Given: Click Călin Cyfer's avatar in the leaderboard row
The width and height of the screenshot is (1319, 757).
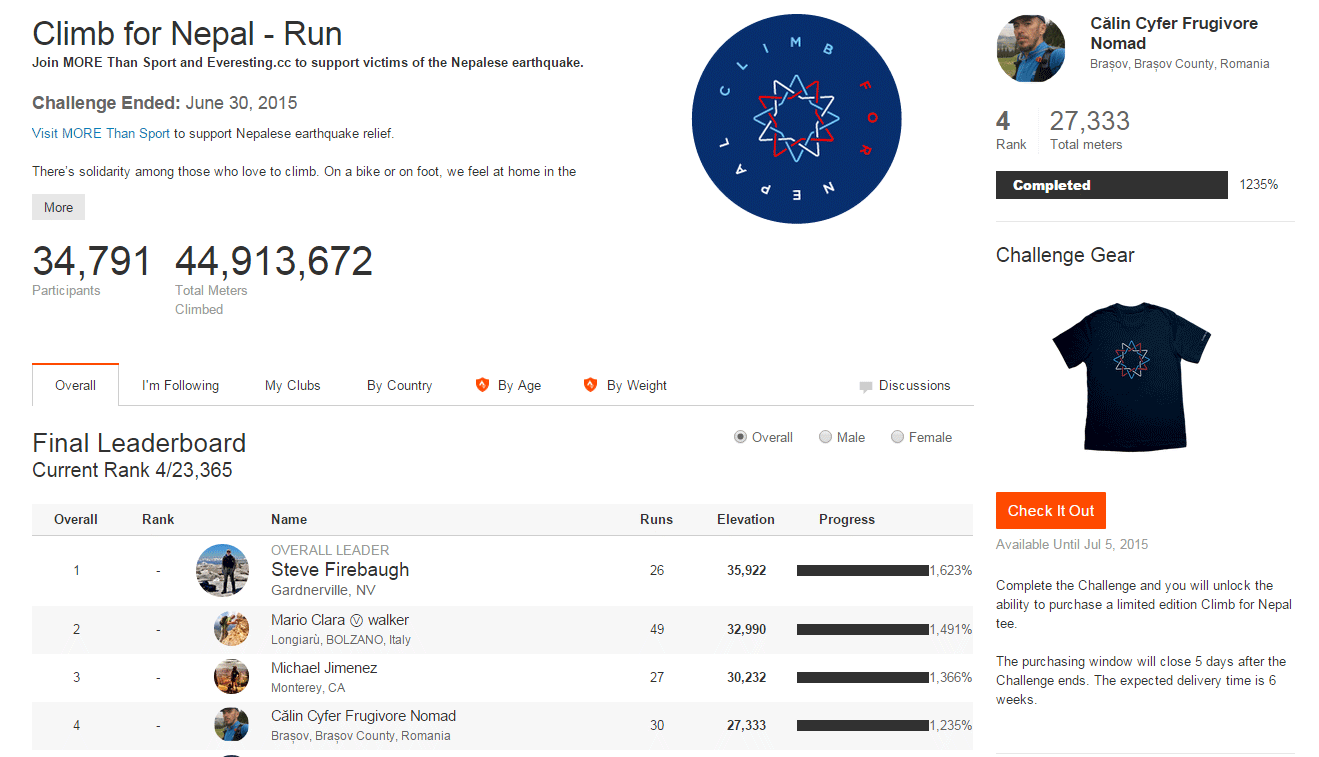Looking at the screenshot, I should coord(231,725).
